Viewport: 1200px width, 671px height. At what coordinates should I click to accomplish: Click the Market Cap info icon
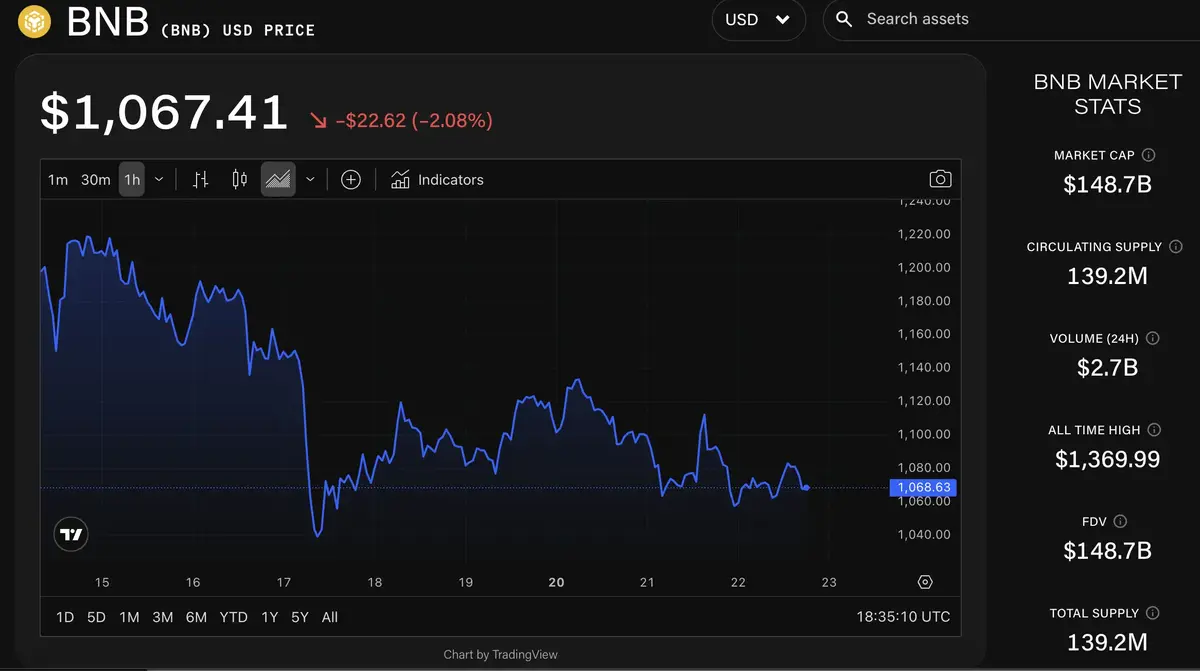coord(1148,155)
